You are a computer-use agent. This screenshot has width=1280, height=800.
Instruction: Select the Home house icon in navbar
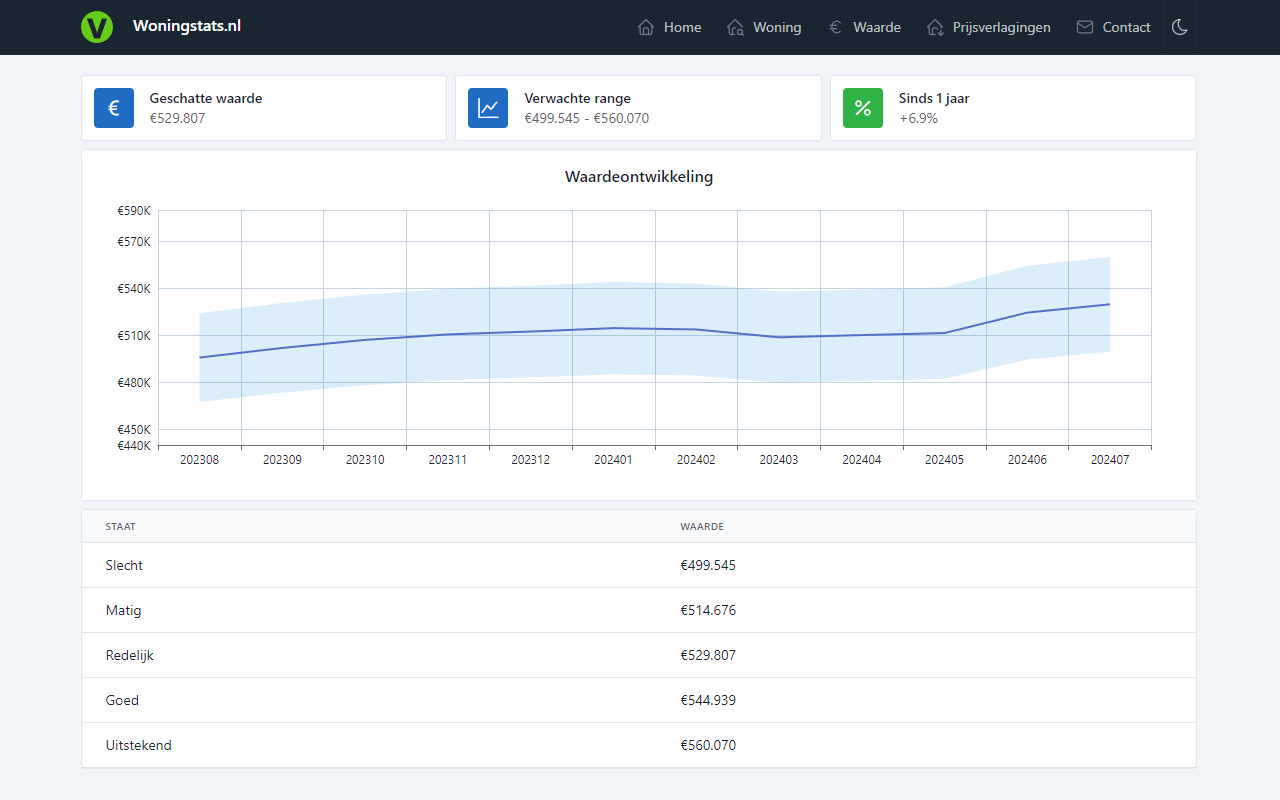pos(645,27)
